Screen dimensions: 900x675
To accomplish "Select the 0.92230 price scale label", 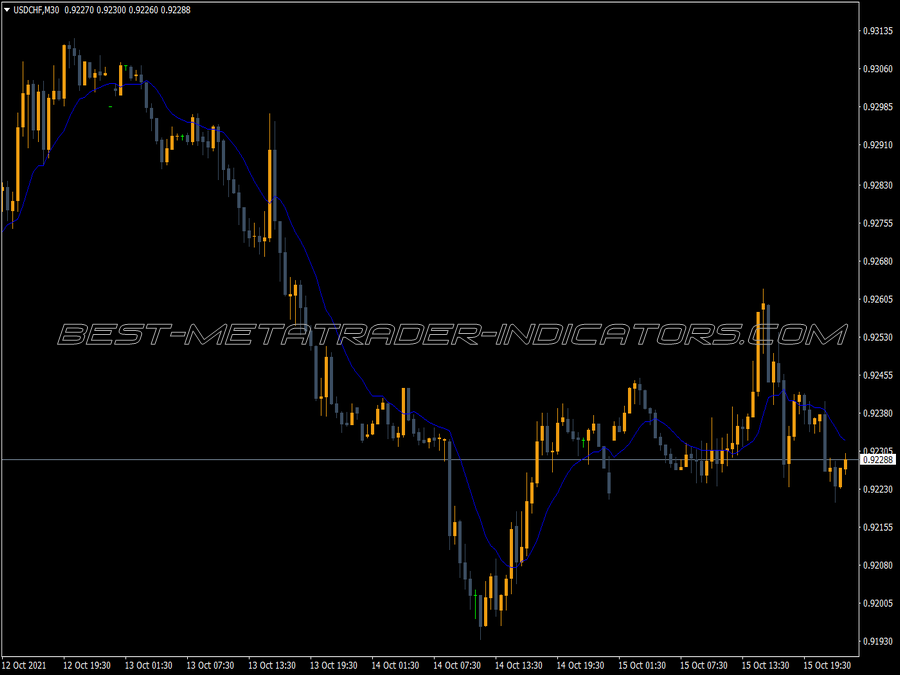I will (x=878, y=490).
